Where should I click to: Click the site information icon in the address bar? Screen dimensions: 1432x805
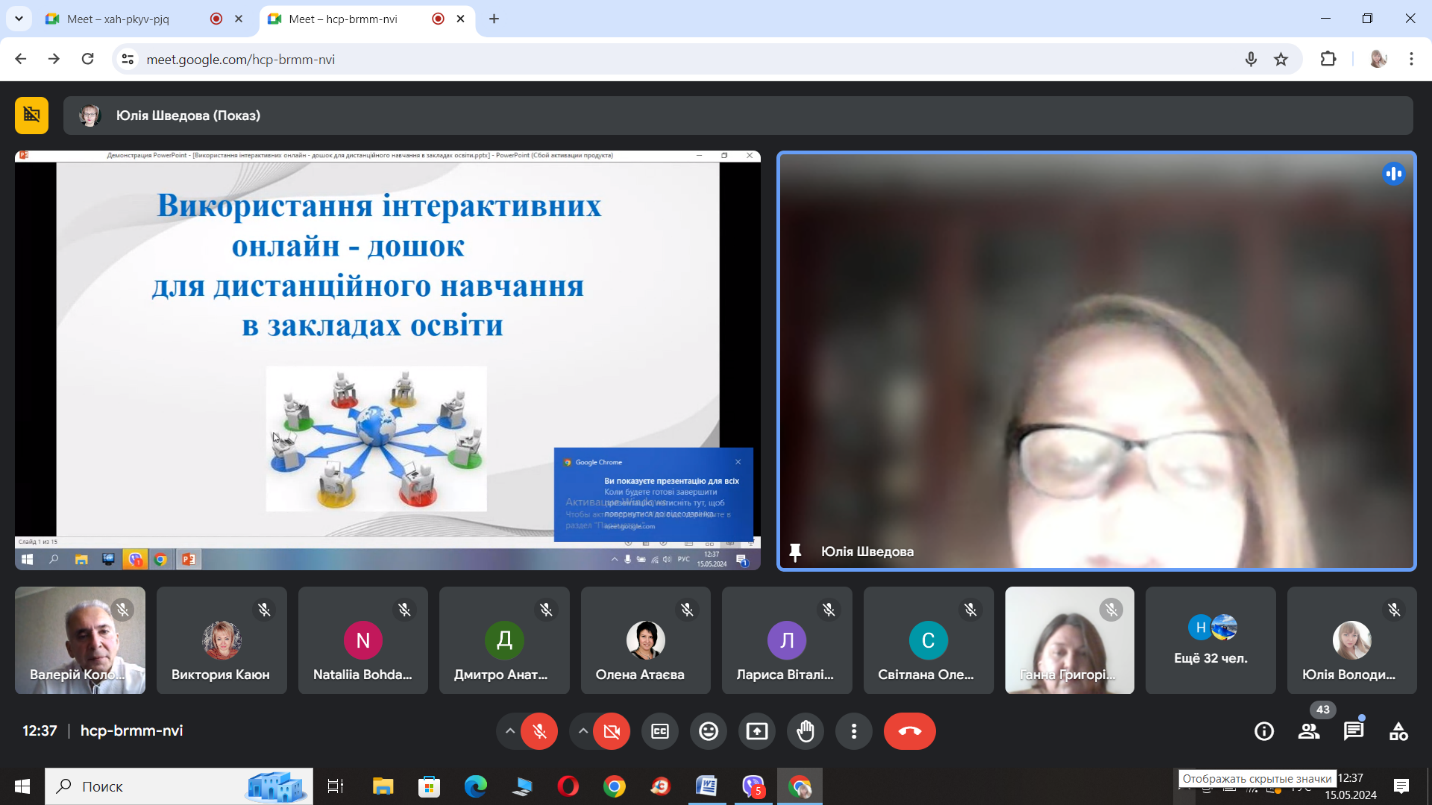click(127, 59)
